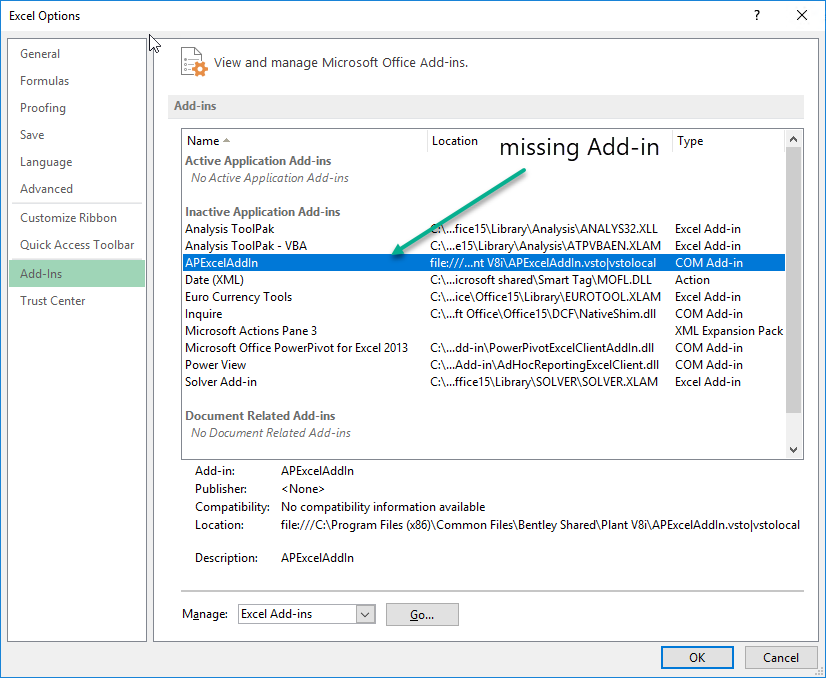Select Euro Currency Tools add-in

[484, 297]
